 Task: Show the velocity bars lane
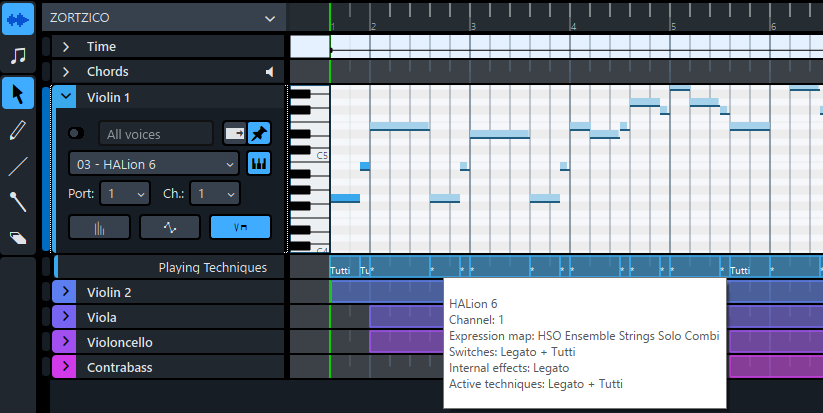click(x=99, y=228)
